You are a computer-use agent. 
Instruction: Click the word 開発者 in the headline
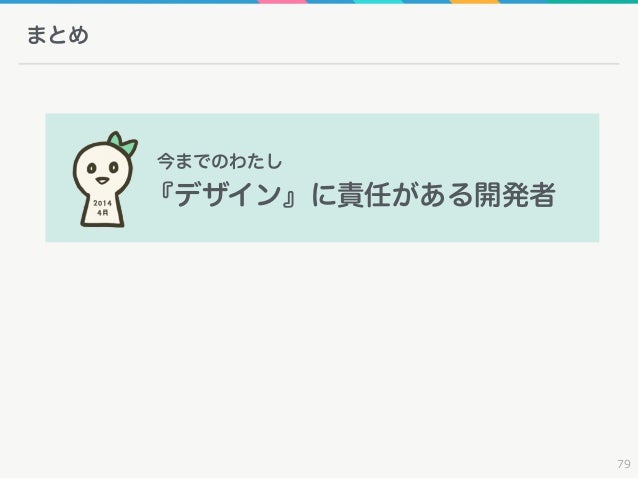515,195
